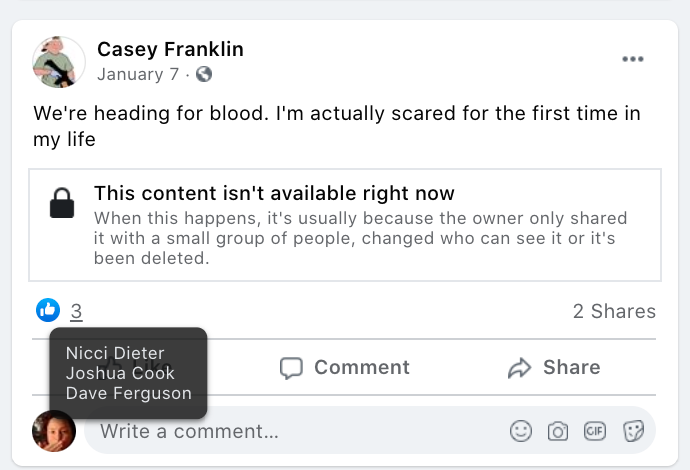Click inside the Write a comment field
Viewport: 690px width, 470px height.
click(290, 431)
